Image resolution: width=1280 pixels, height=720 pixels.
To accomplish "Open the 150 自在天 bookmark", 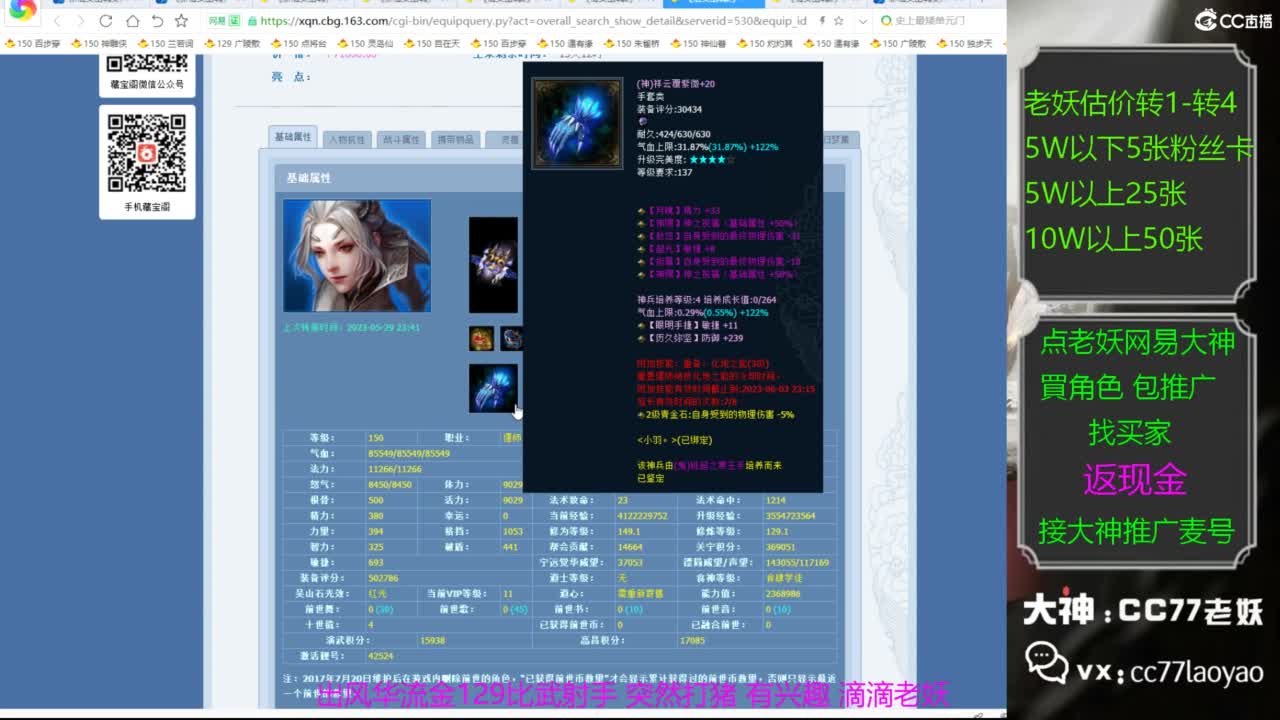I will pyautogui.click(x=432, y=44).
